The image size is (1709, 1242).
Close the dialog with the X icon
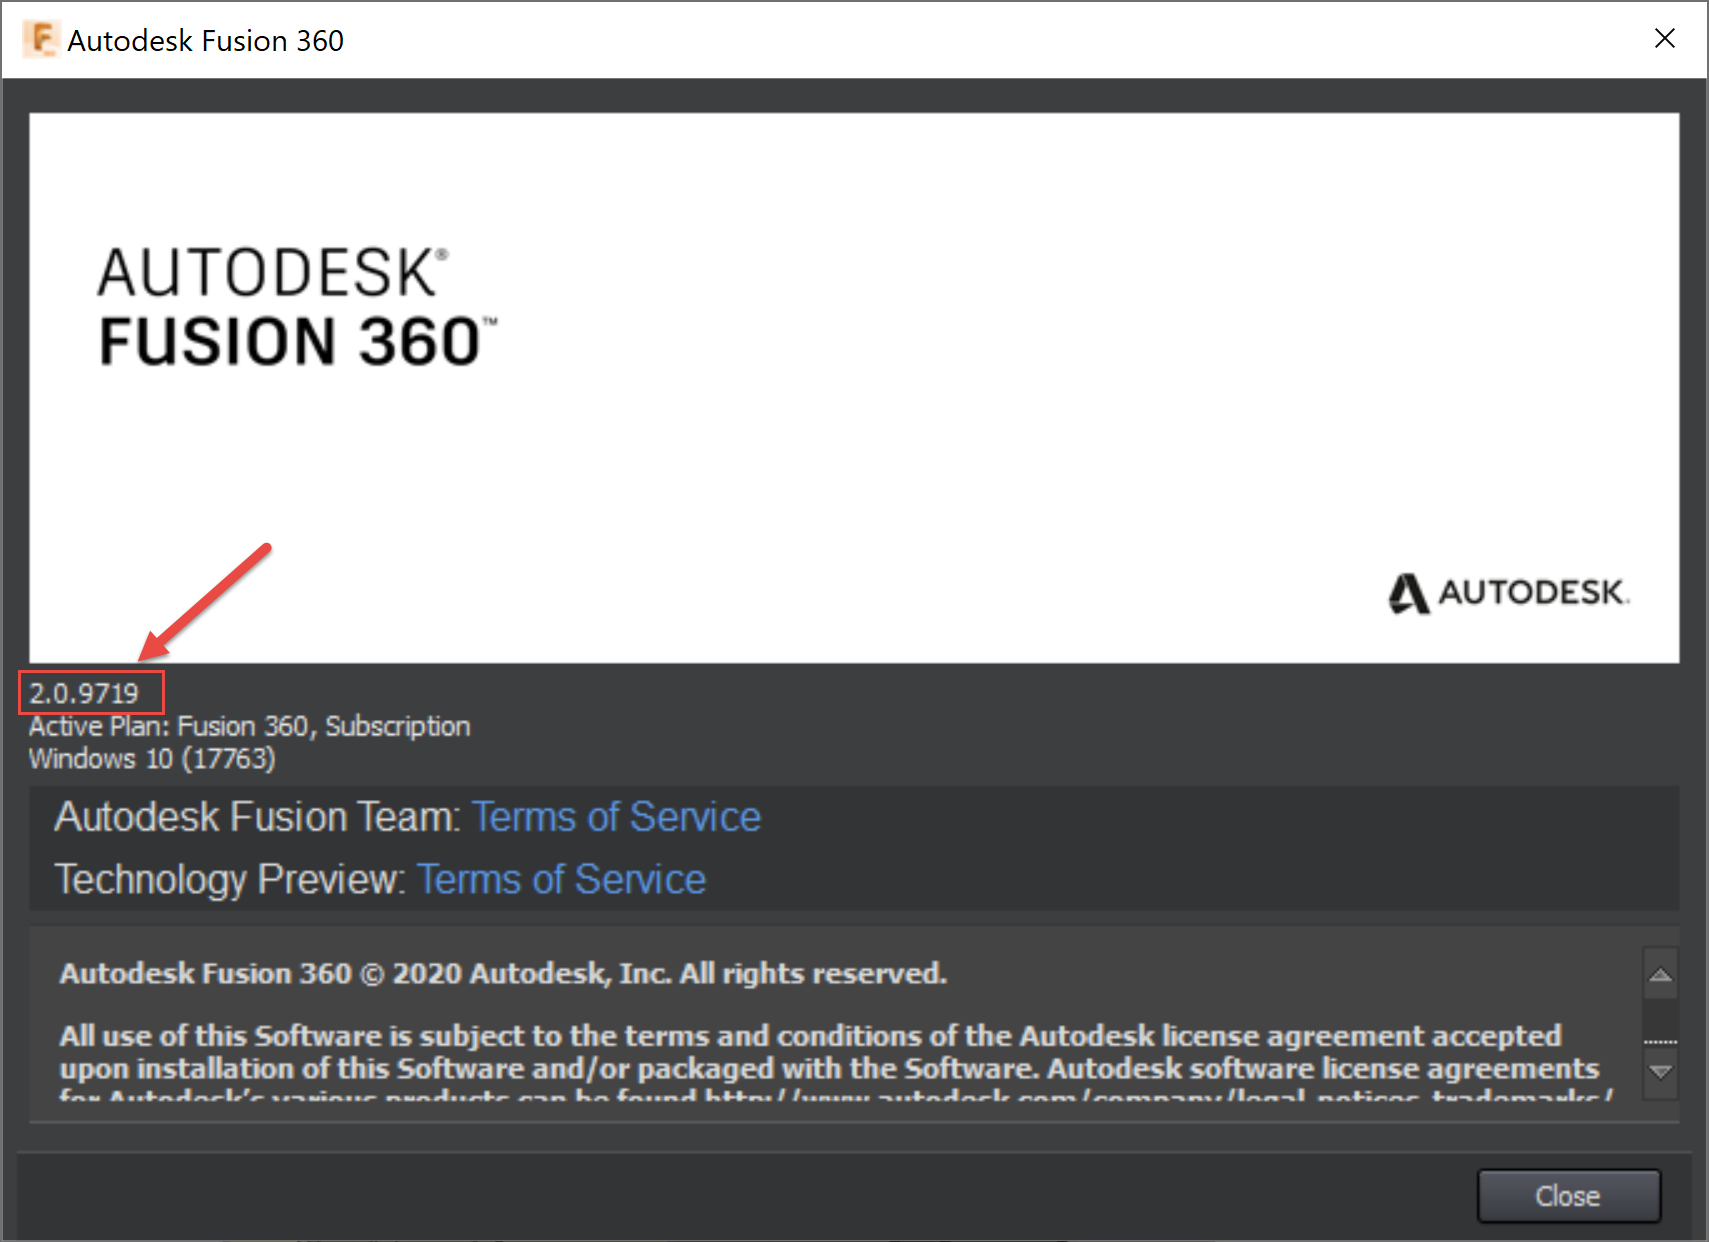(x=1665, y=38)
